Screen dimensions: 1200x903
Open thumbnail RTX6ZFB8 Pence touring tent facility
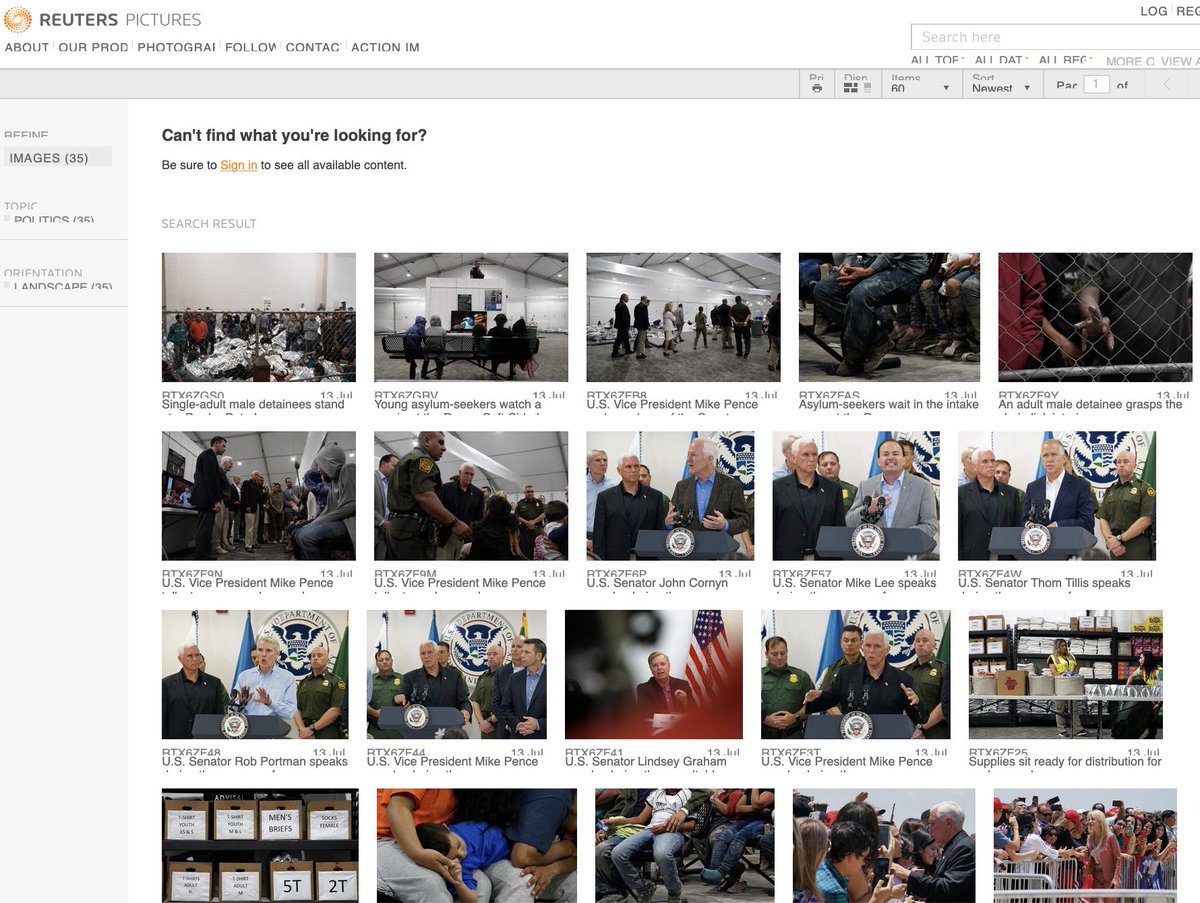[x=683, y=317]
